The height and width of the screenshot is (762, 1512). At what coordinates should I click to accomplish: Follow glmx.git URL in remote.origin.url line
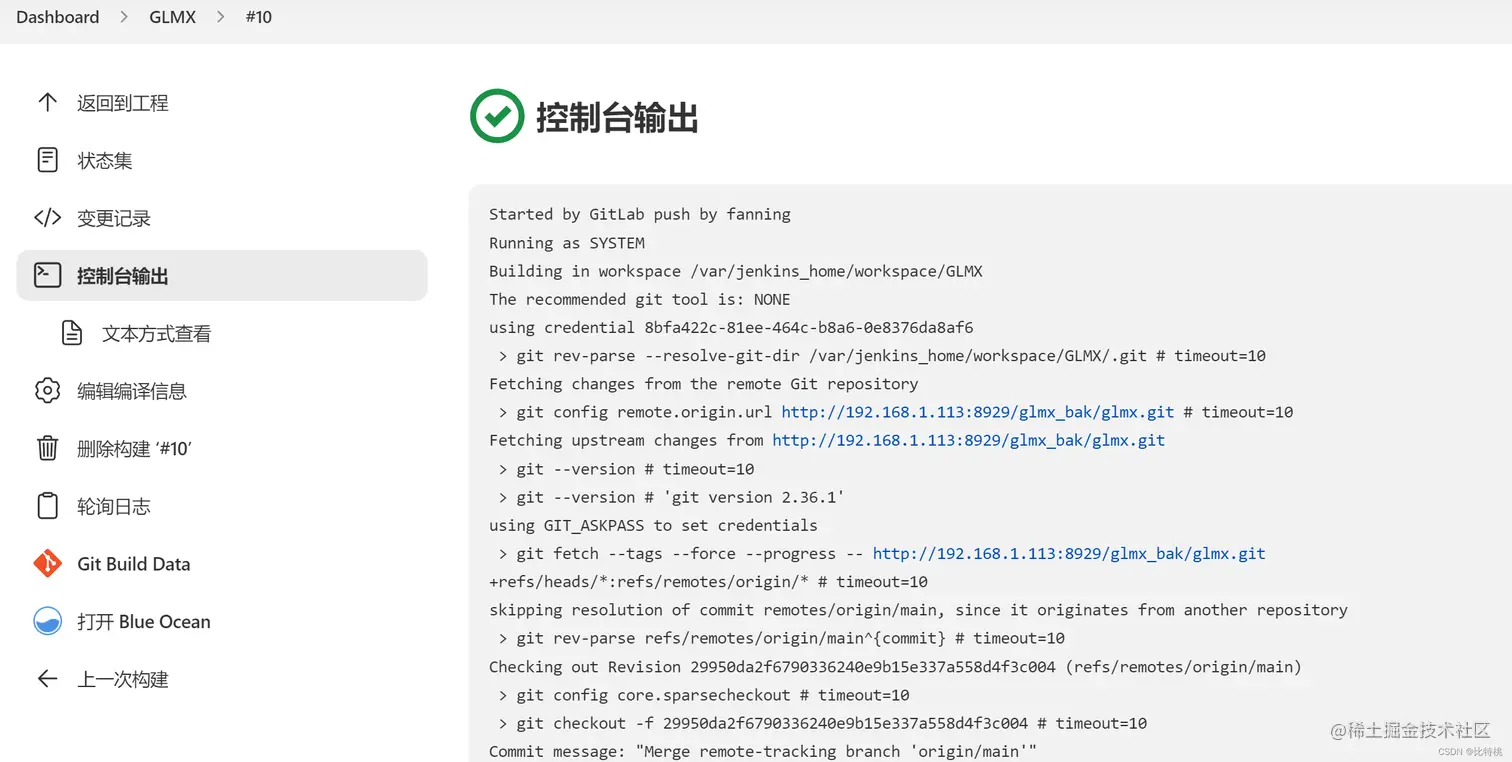pyautogui.click(x=978, y=412)
